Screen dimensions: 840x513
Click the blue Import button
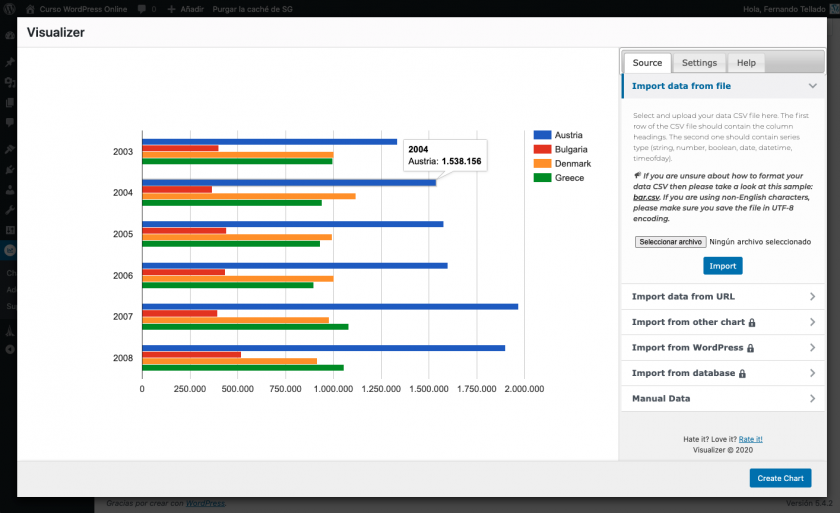click(x=722, y=266)
